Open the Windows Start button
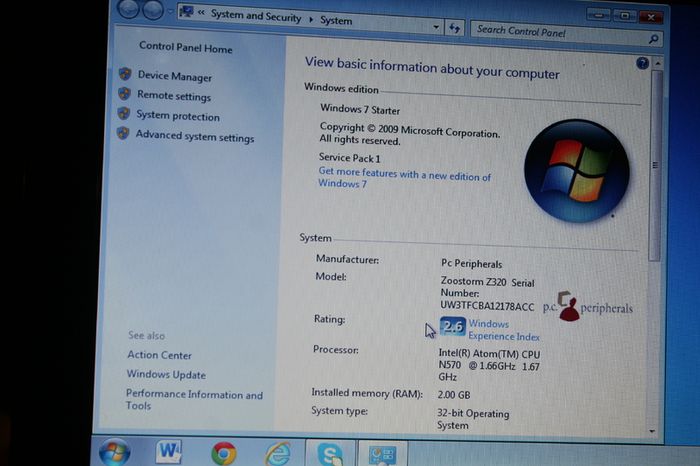 (114, 453)
